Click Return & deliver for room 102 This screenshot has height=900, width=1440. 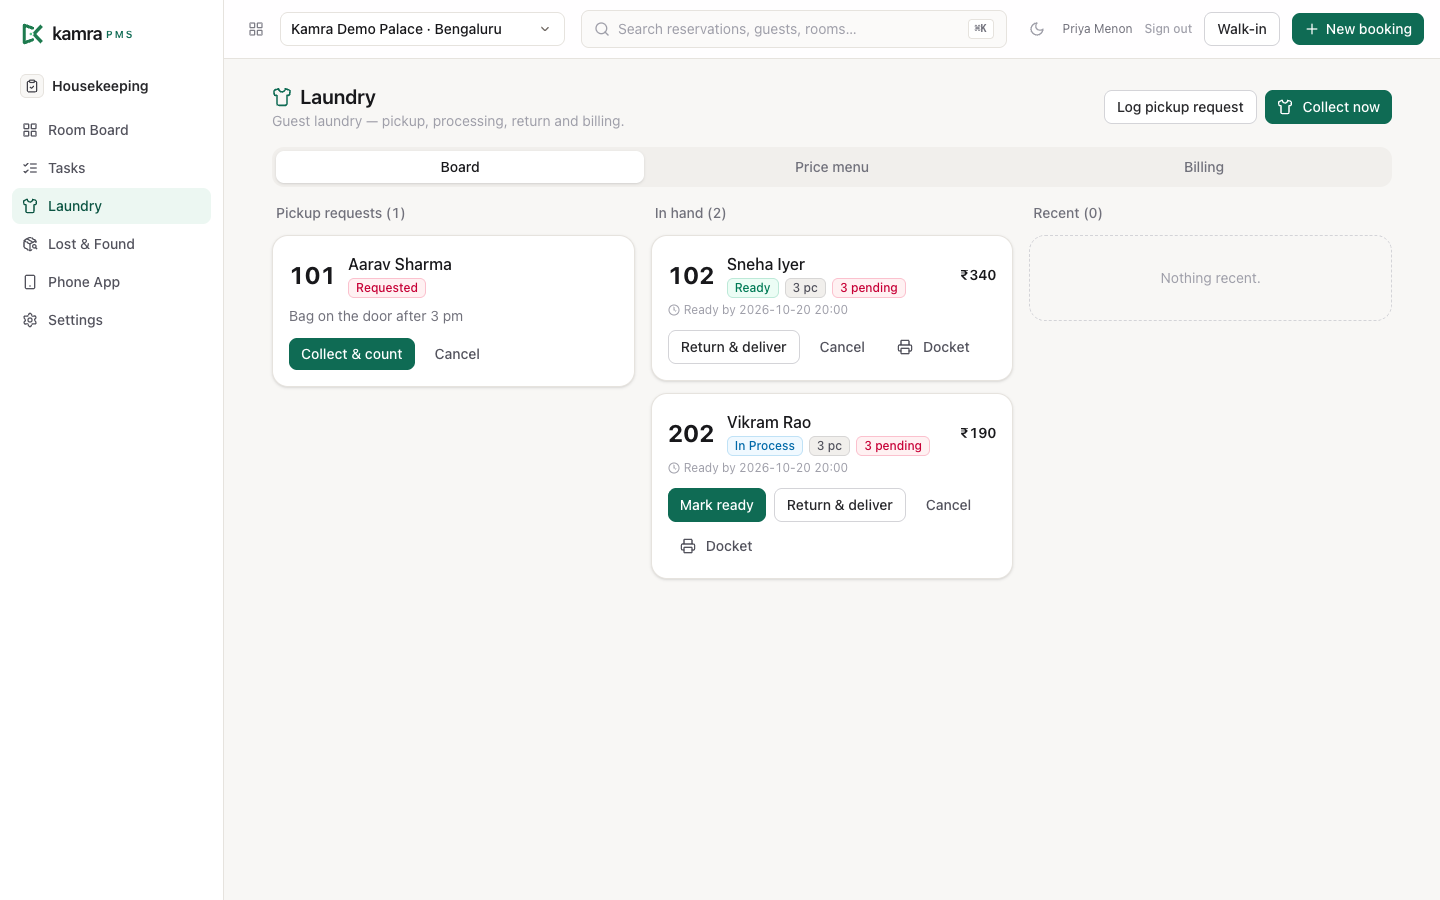(x=734, y=347)
